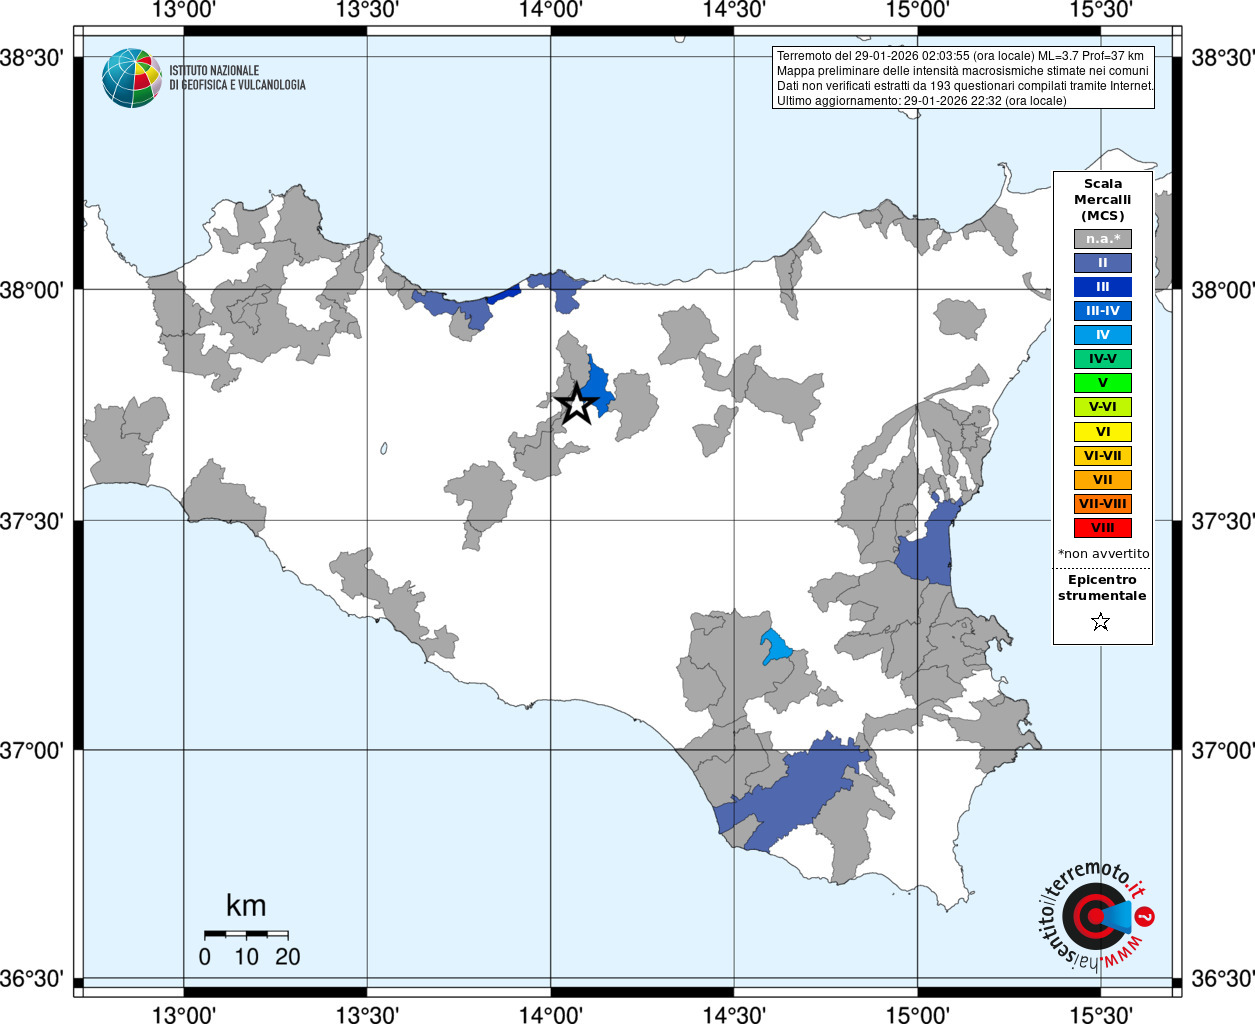Select the n.a.* gray legend swatch
This screenshot has height=1024, width=1255.
pyautogui.click(x=1103, y=239)
